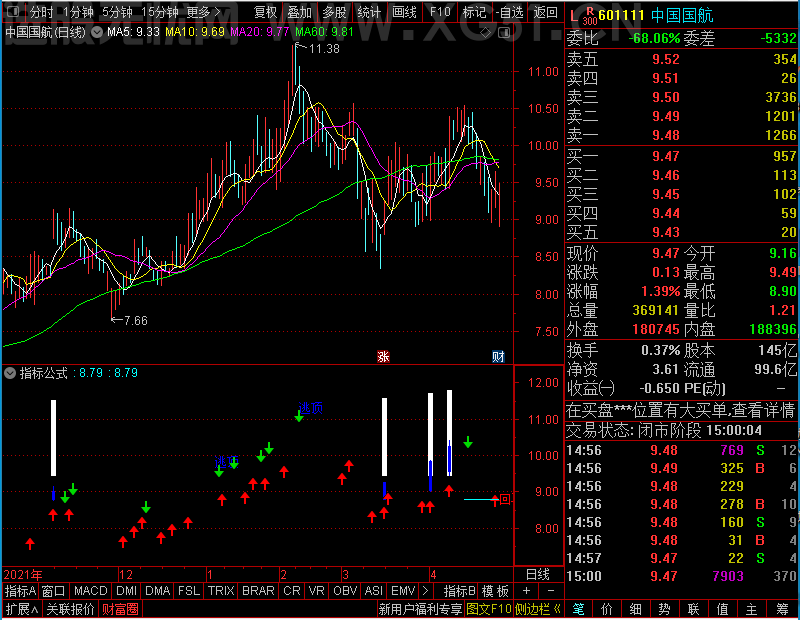Click the stock code 601111
Viewport: 800px width, 620px height.
coord(621,15)
